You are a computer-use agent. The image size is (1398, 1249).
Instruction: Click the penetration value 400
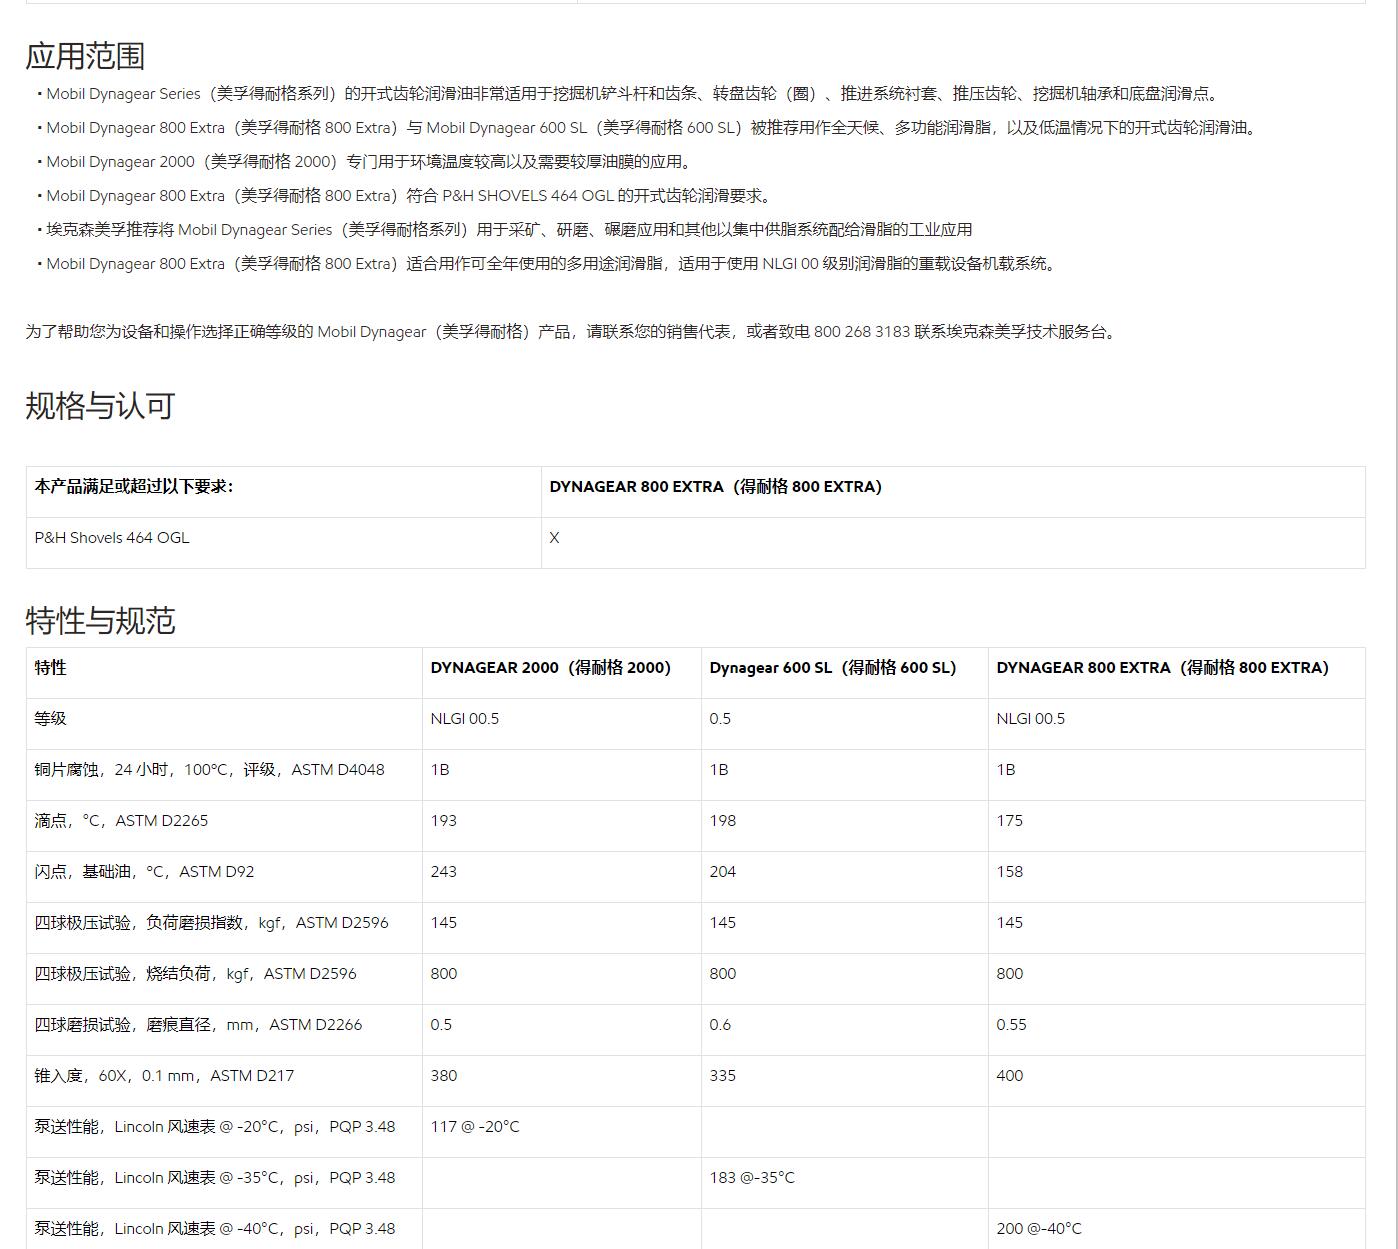(x=1010, y=1076)
